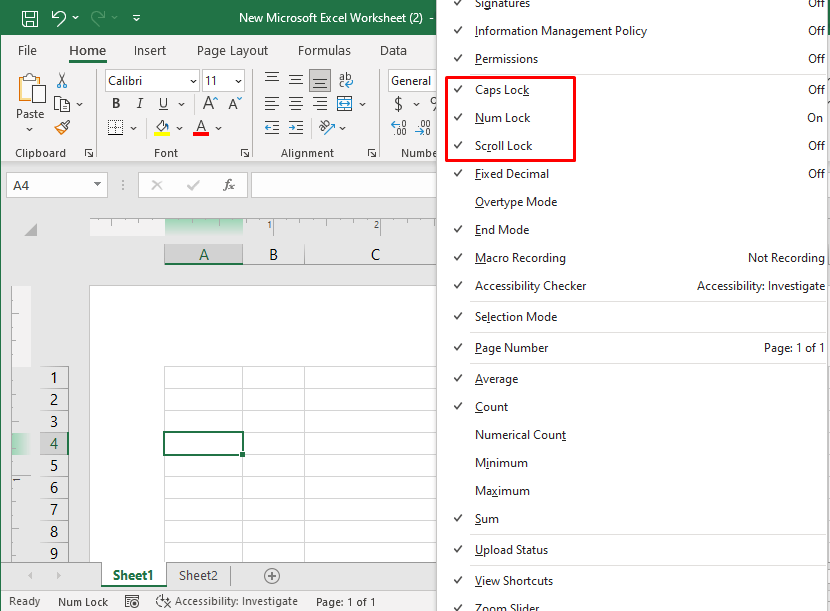Open the Insert ribbon tab
The width and height of the screenshot is (830, 611).
150,50
